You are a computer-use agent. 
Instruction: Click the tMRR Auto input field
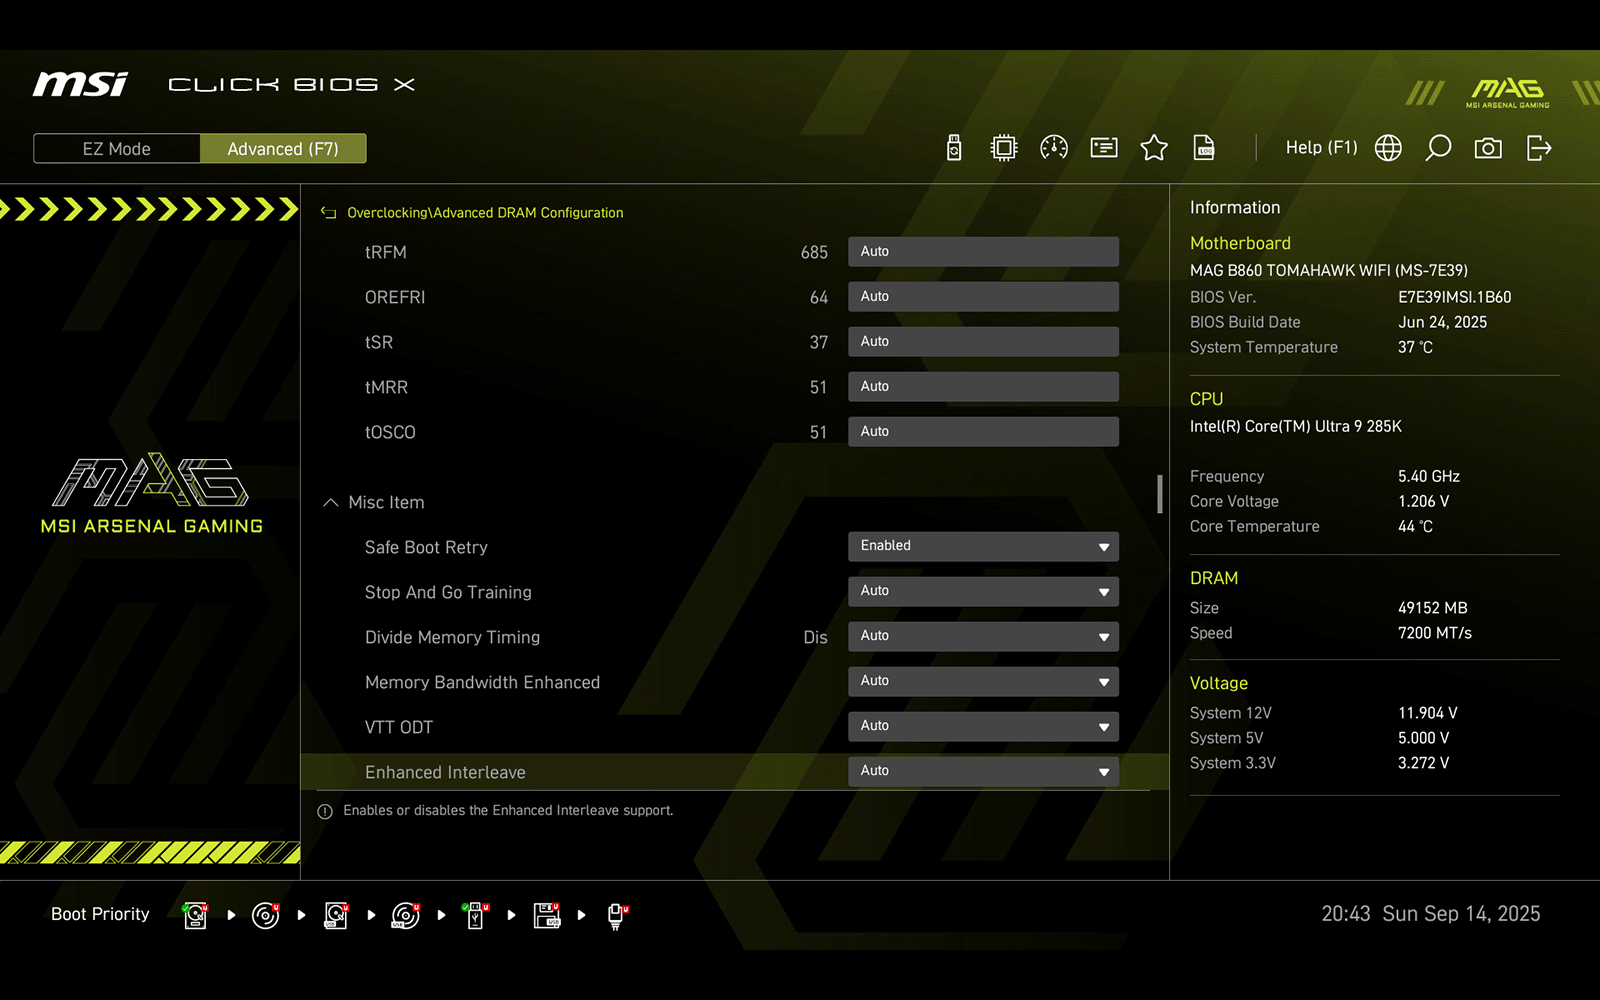pyautogui.click(x=983, y=386)
